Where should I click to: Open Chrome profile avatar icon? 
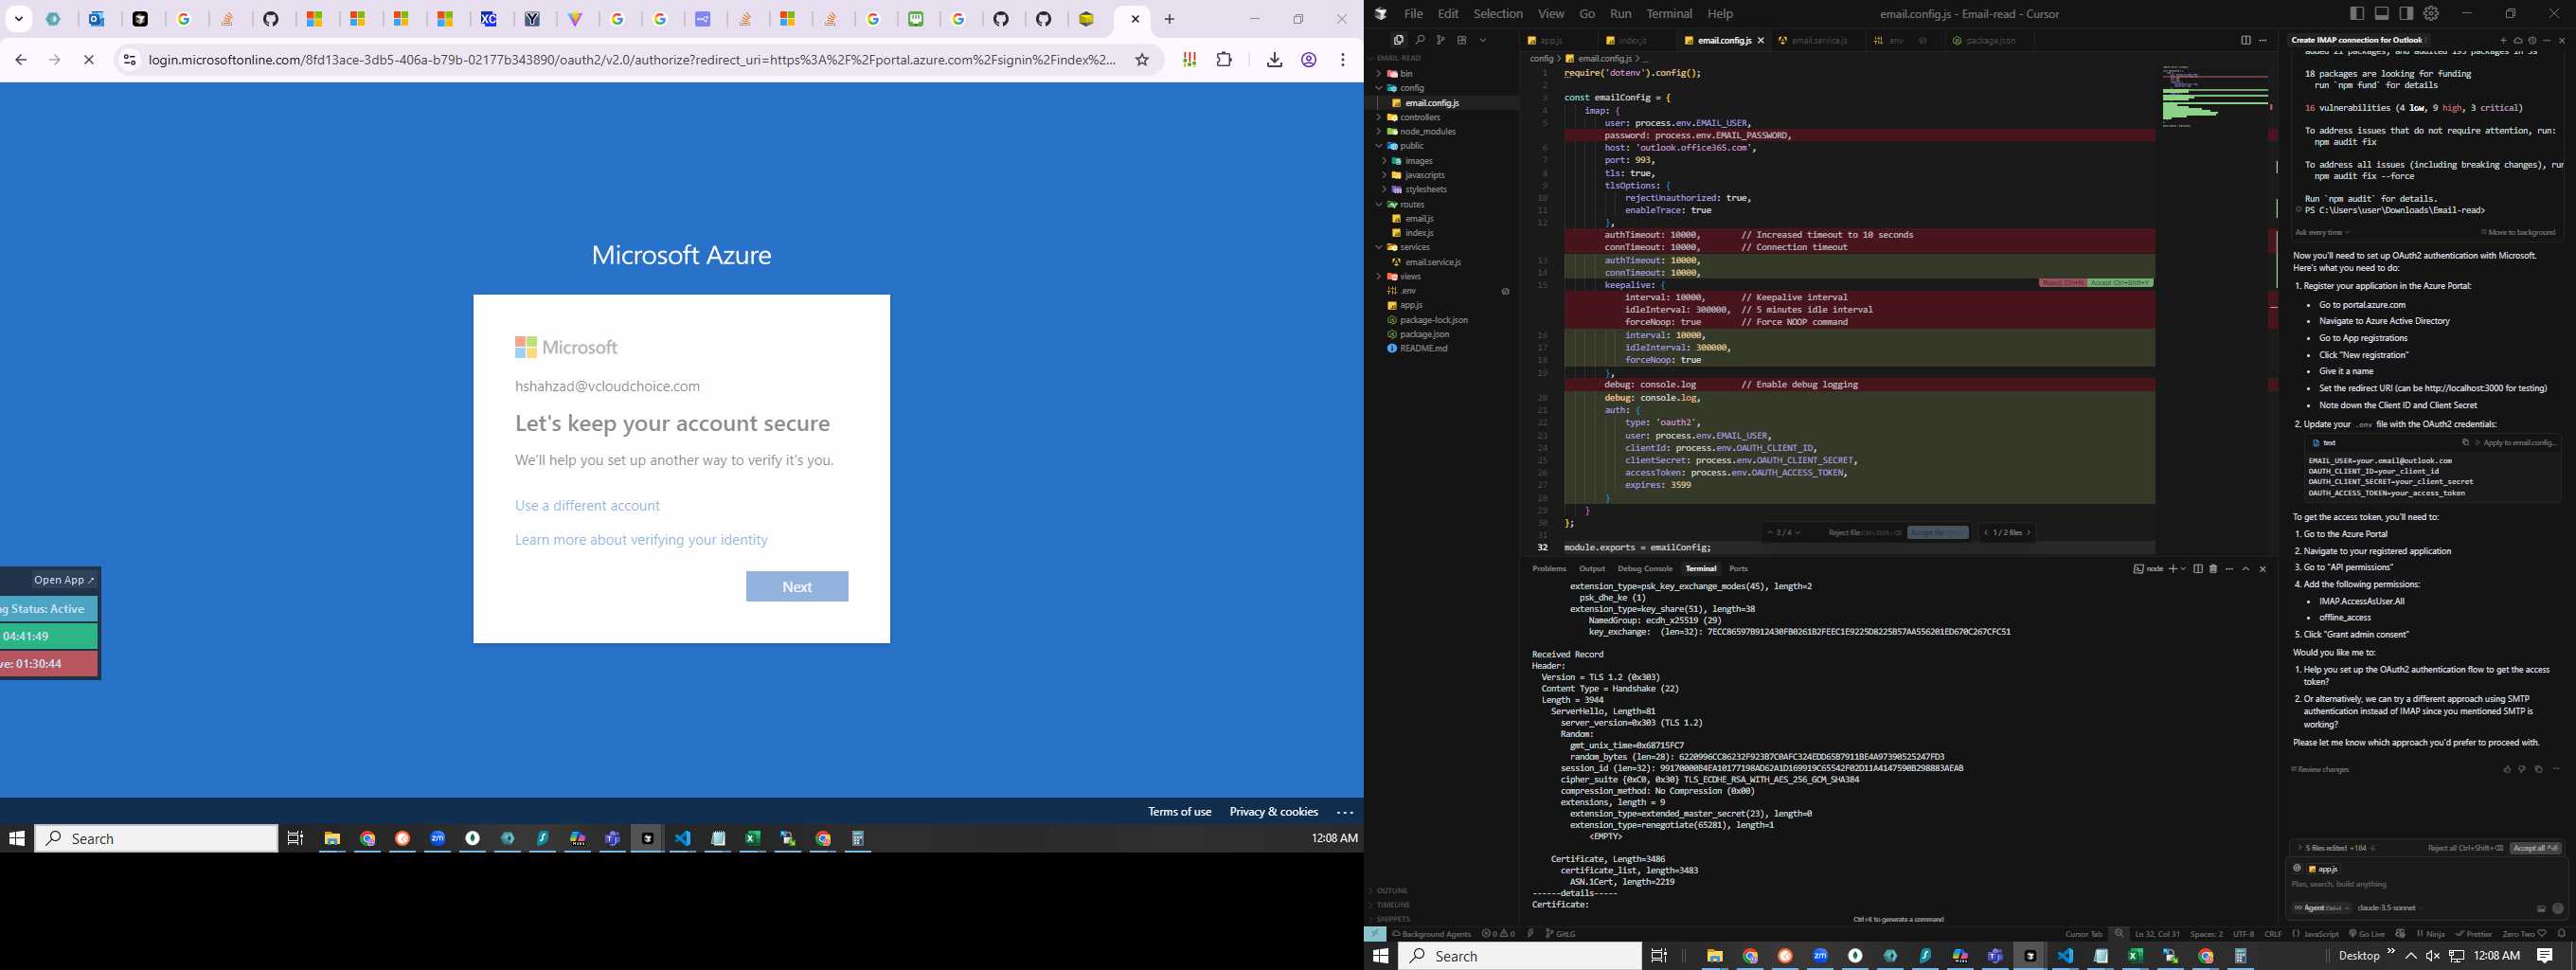[x=1308, y=60]
